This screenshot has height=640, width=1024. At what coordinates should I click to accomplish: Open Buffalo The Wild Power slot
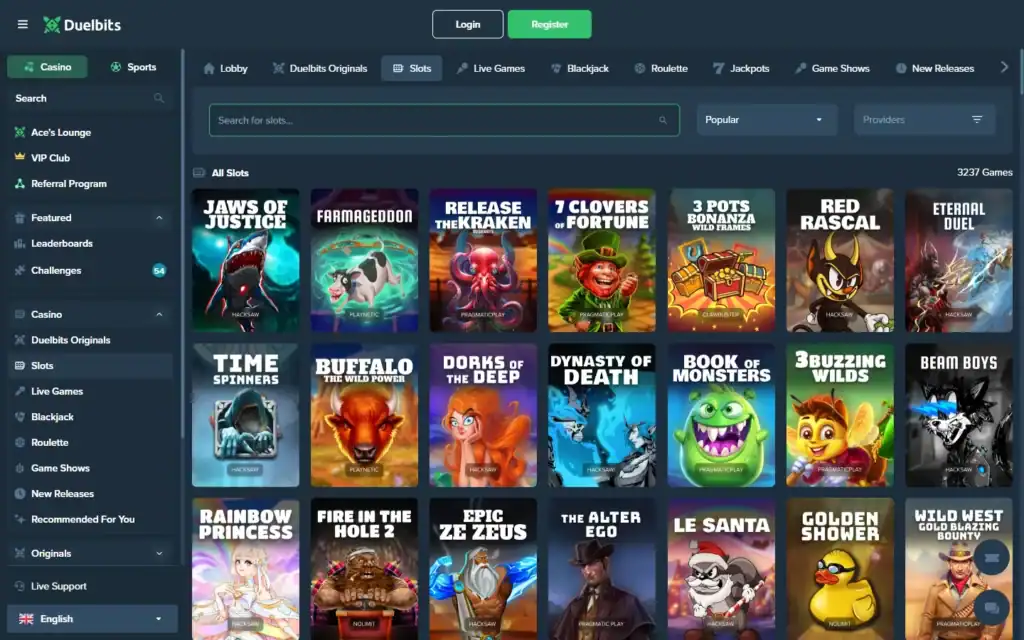point(364,415)
